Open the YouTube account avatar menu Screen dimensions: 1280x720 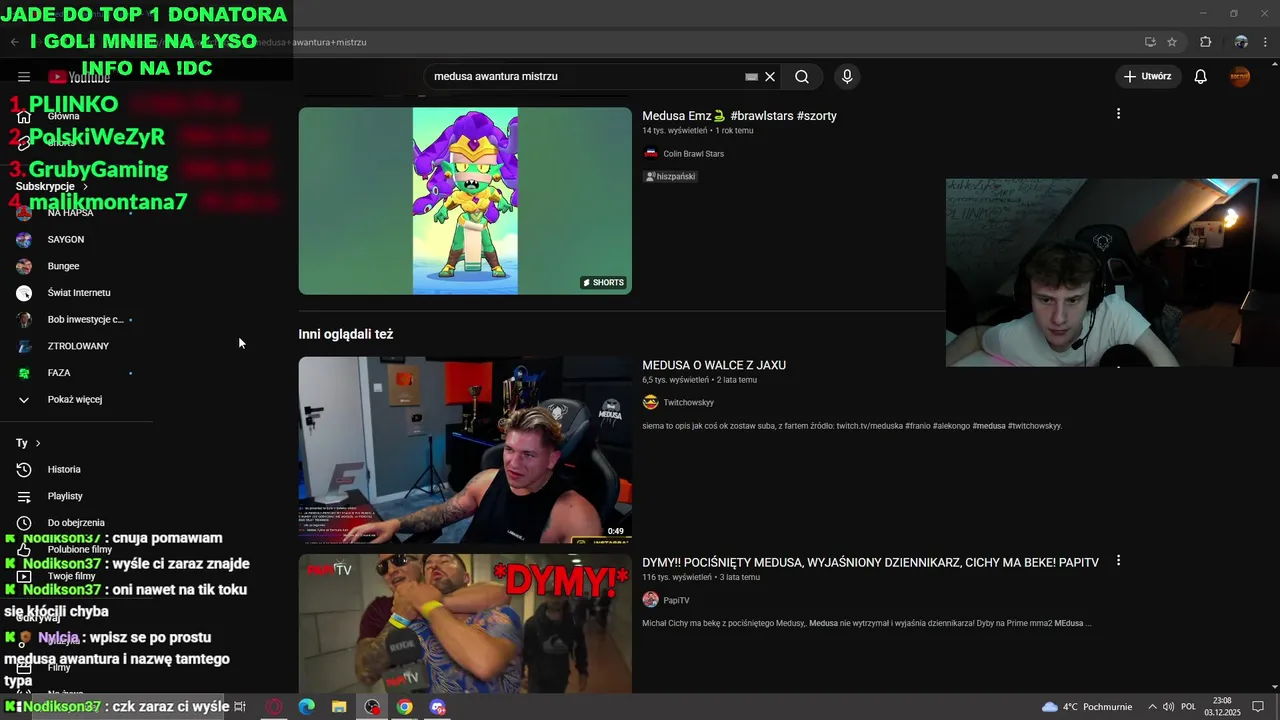pos(1240,77)
